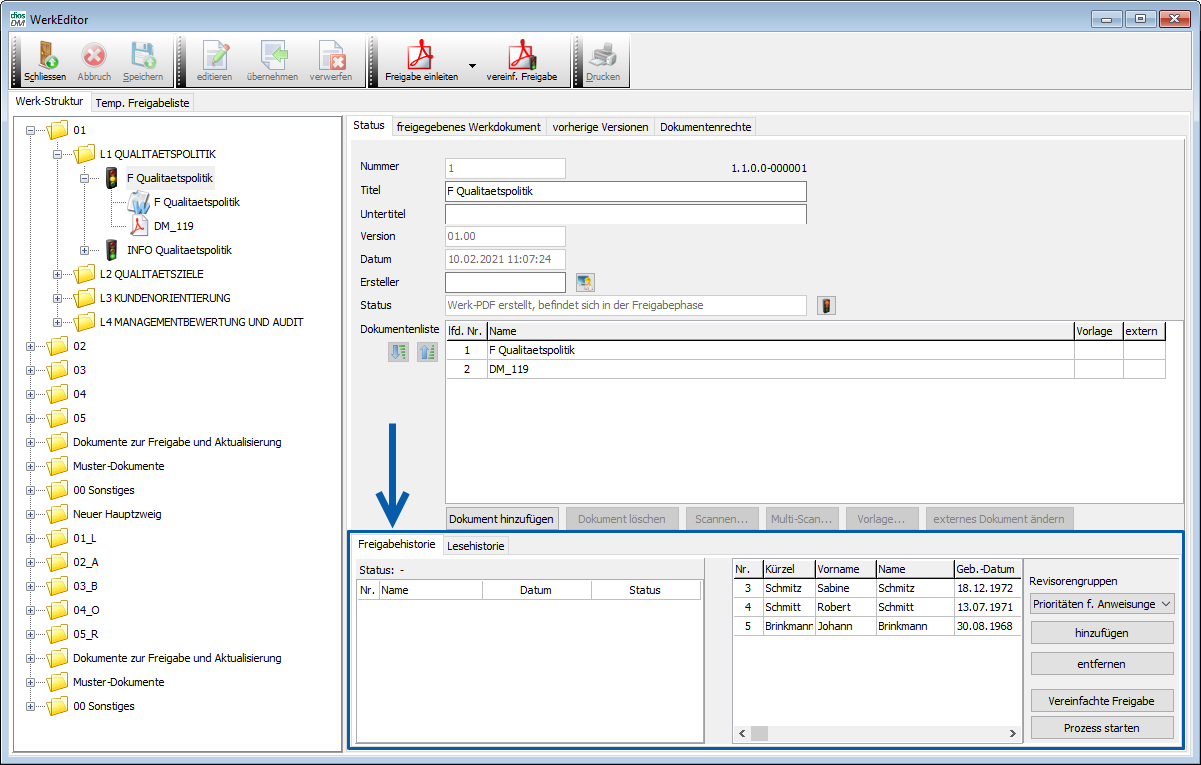
Task: Switch to Temp. Freigabeliste tab
Action: pos(142,103)
